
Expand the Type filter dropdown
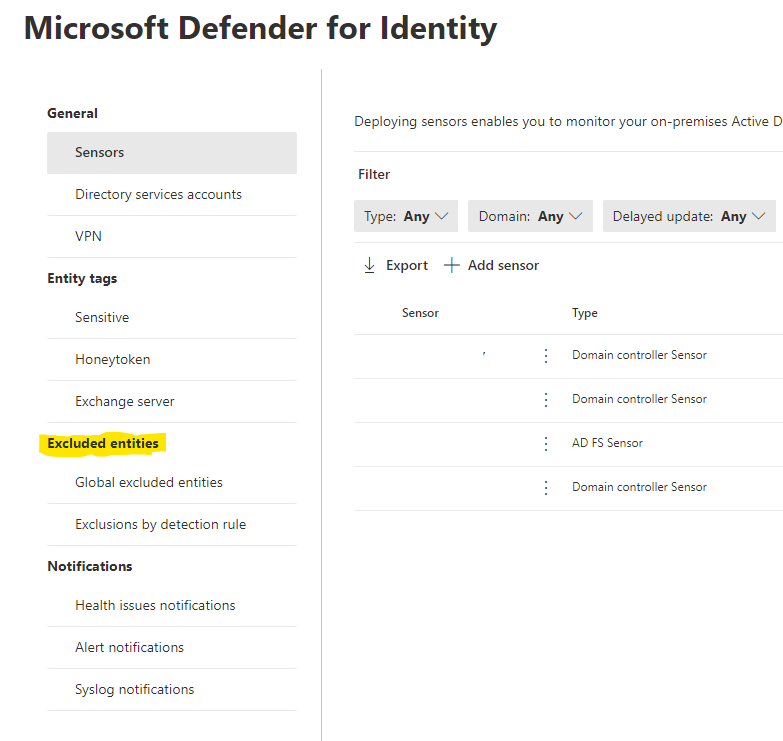click(x=406, y=216)
